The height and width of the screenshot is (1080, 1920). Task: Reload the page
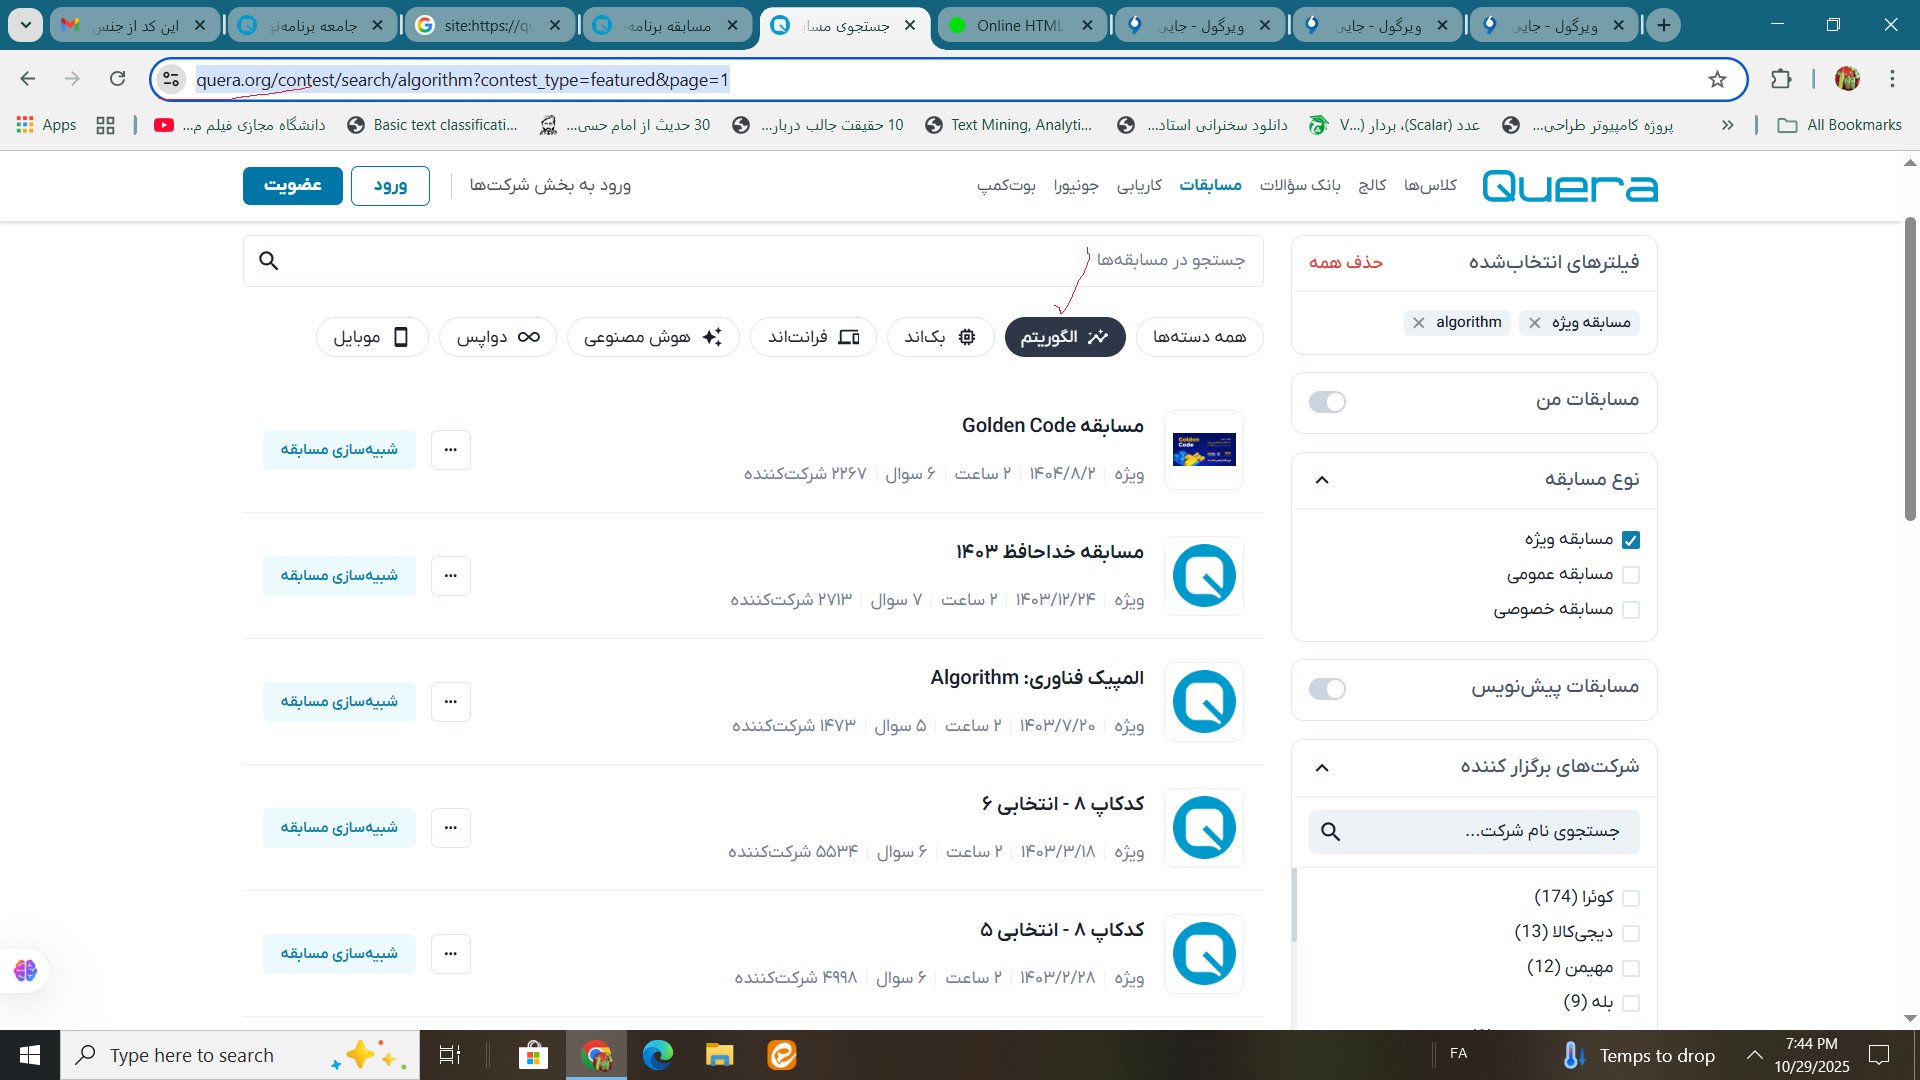click(118, 79)
